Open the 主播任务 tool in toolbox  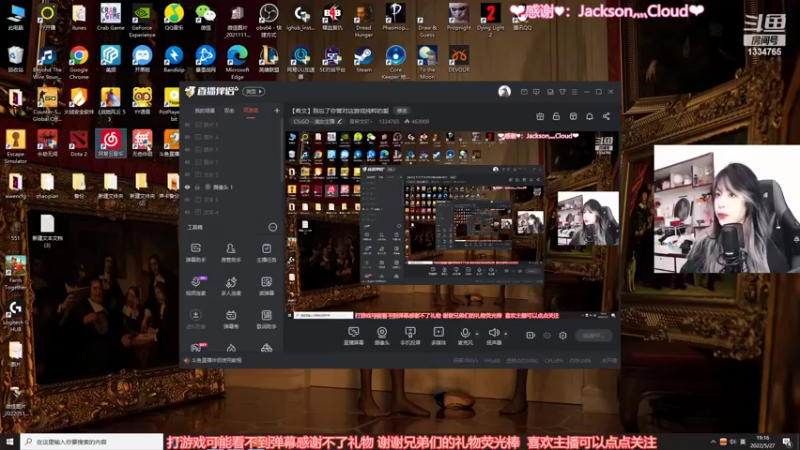click(x=266, y=253)
